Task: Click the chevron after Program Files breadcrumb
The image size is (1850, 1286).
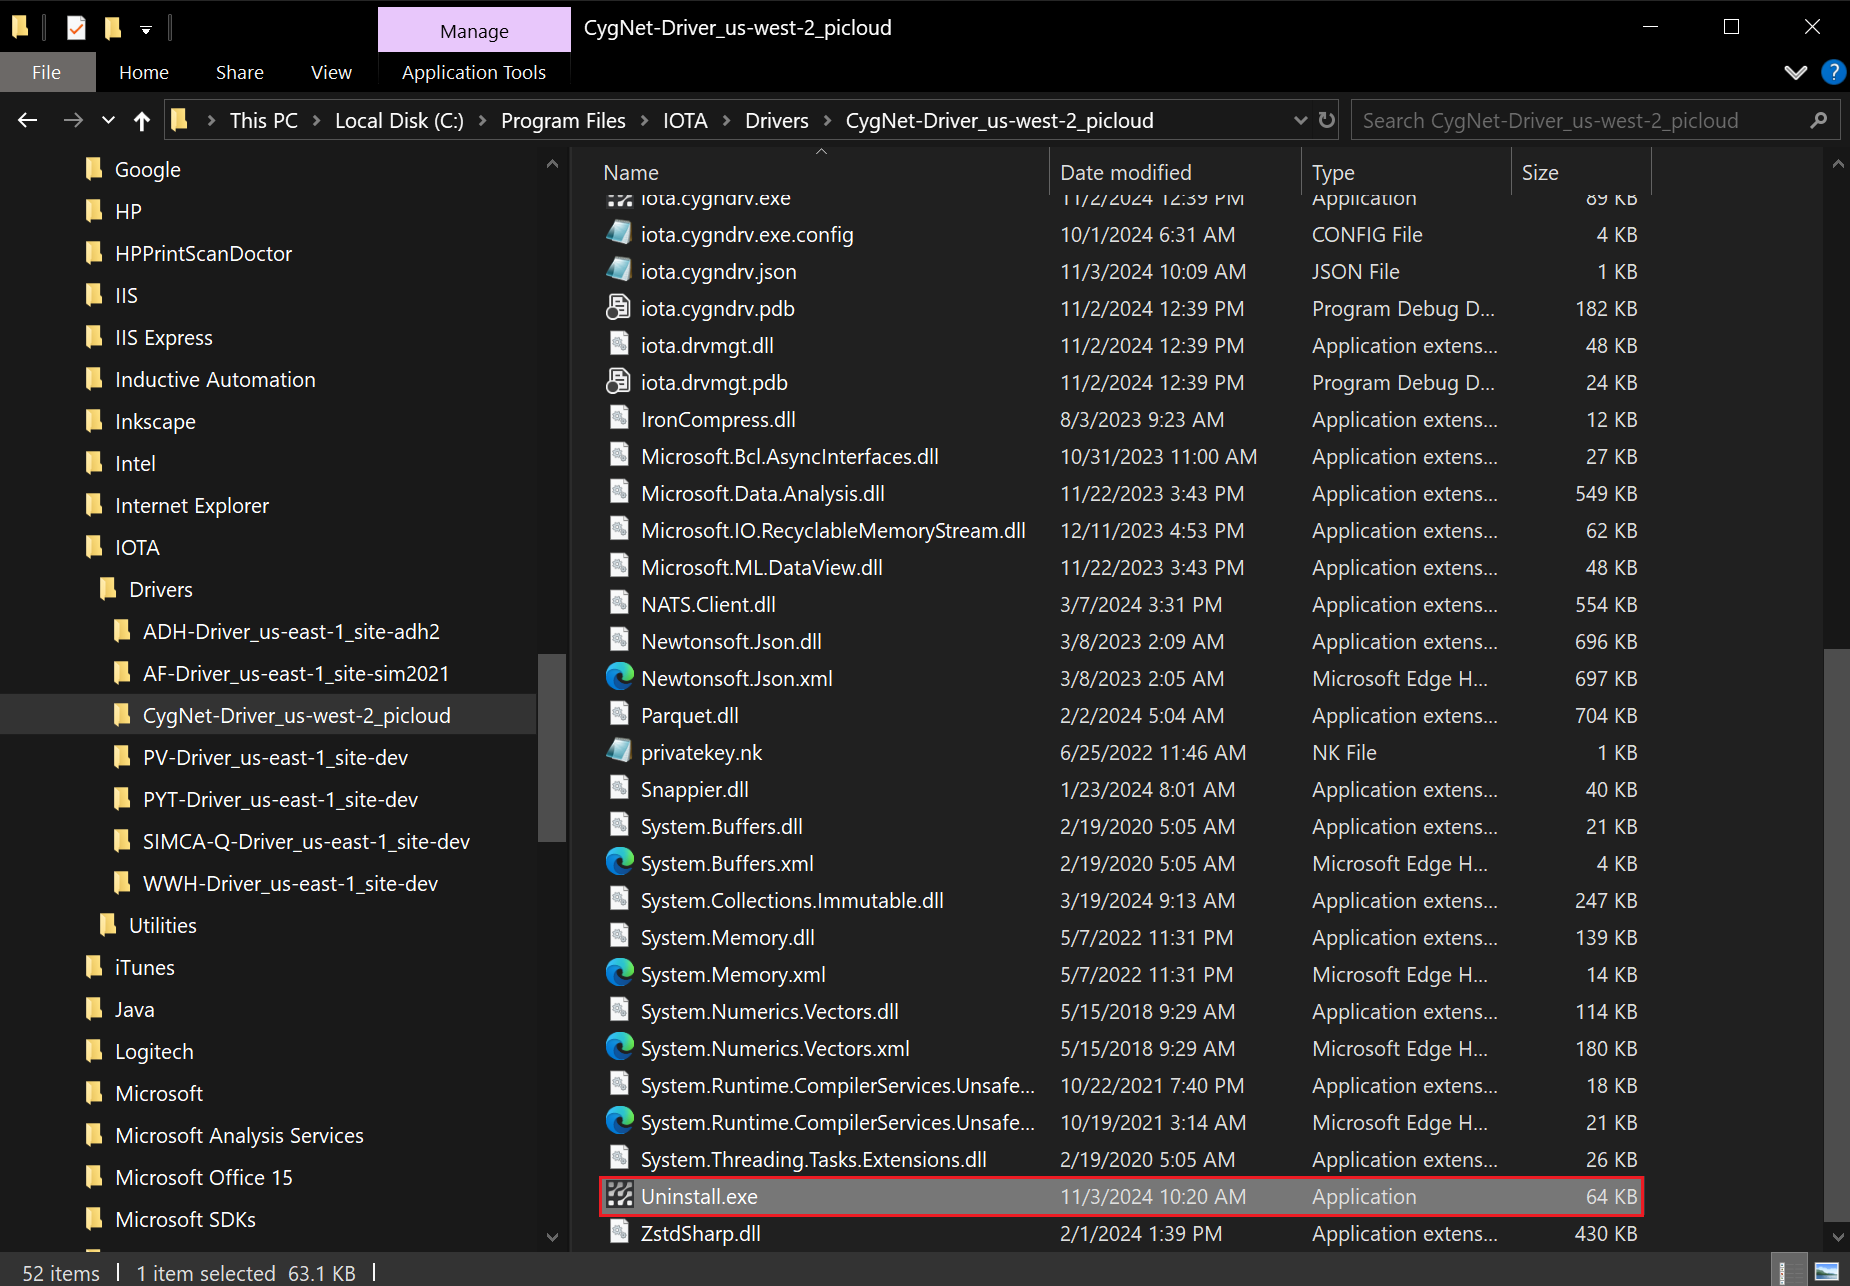Action: tap(644, 121)
